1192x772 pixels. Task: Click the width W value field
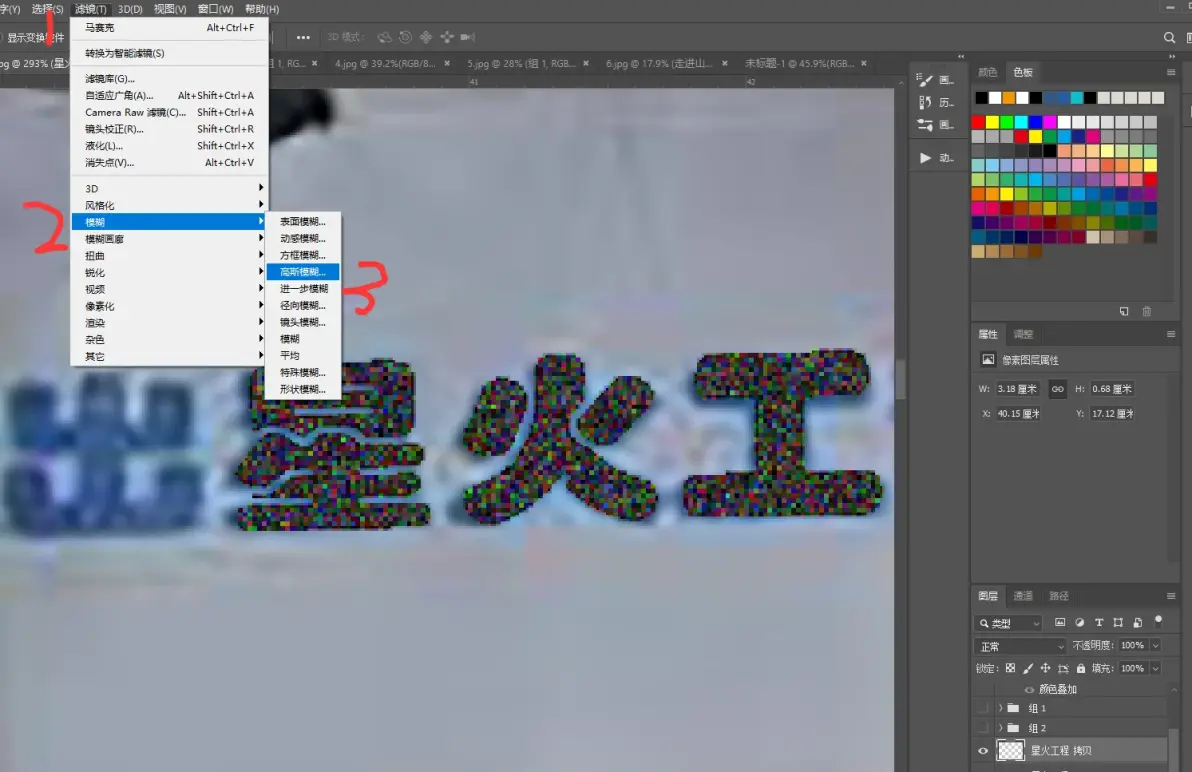pyautogui.click(x=1018, y=389)
